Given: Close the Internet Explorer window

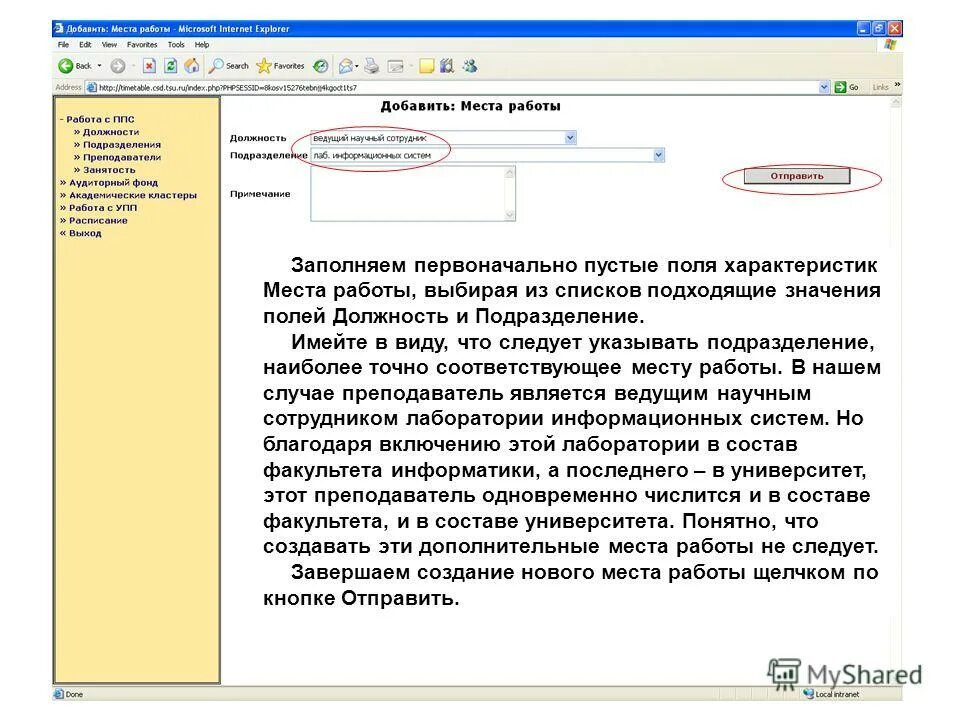Looking at the screenshot, I should [894, 28].
